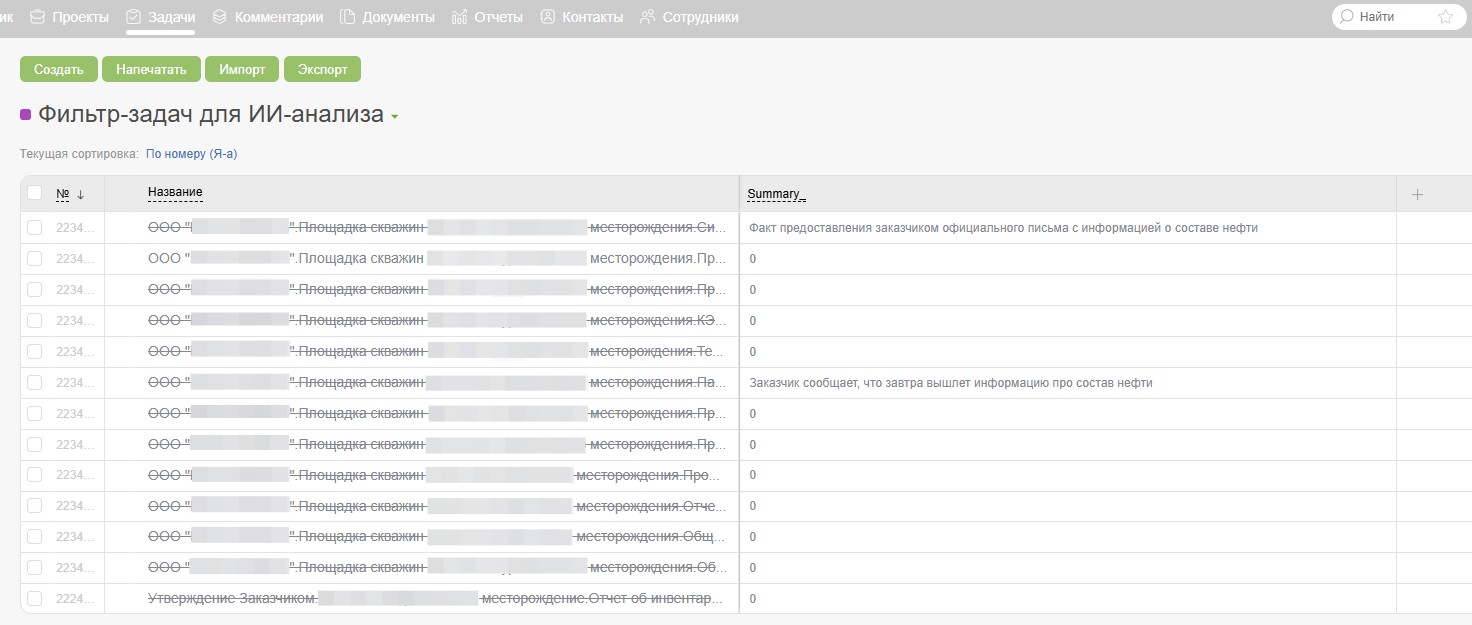This screenshot has height=625, width=1472.
Task: Click the Employees people icon
Action: pos(647,16)
